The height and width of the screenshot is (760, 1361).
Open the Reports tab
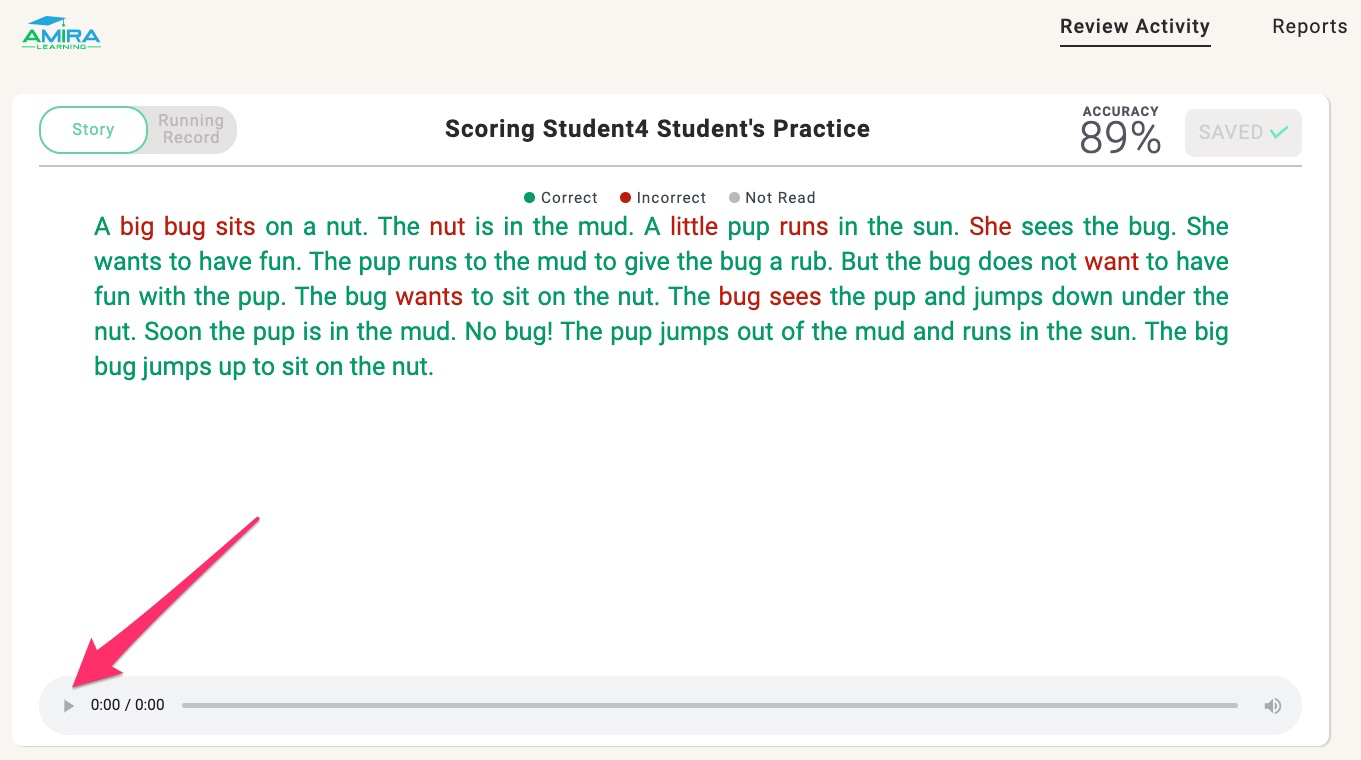pyautogui.click(x=1310, y=27)
